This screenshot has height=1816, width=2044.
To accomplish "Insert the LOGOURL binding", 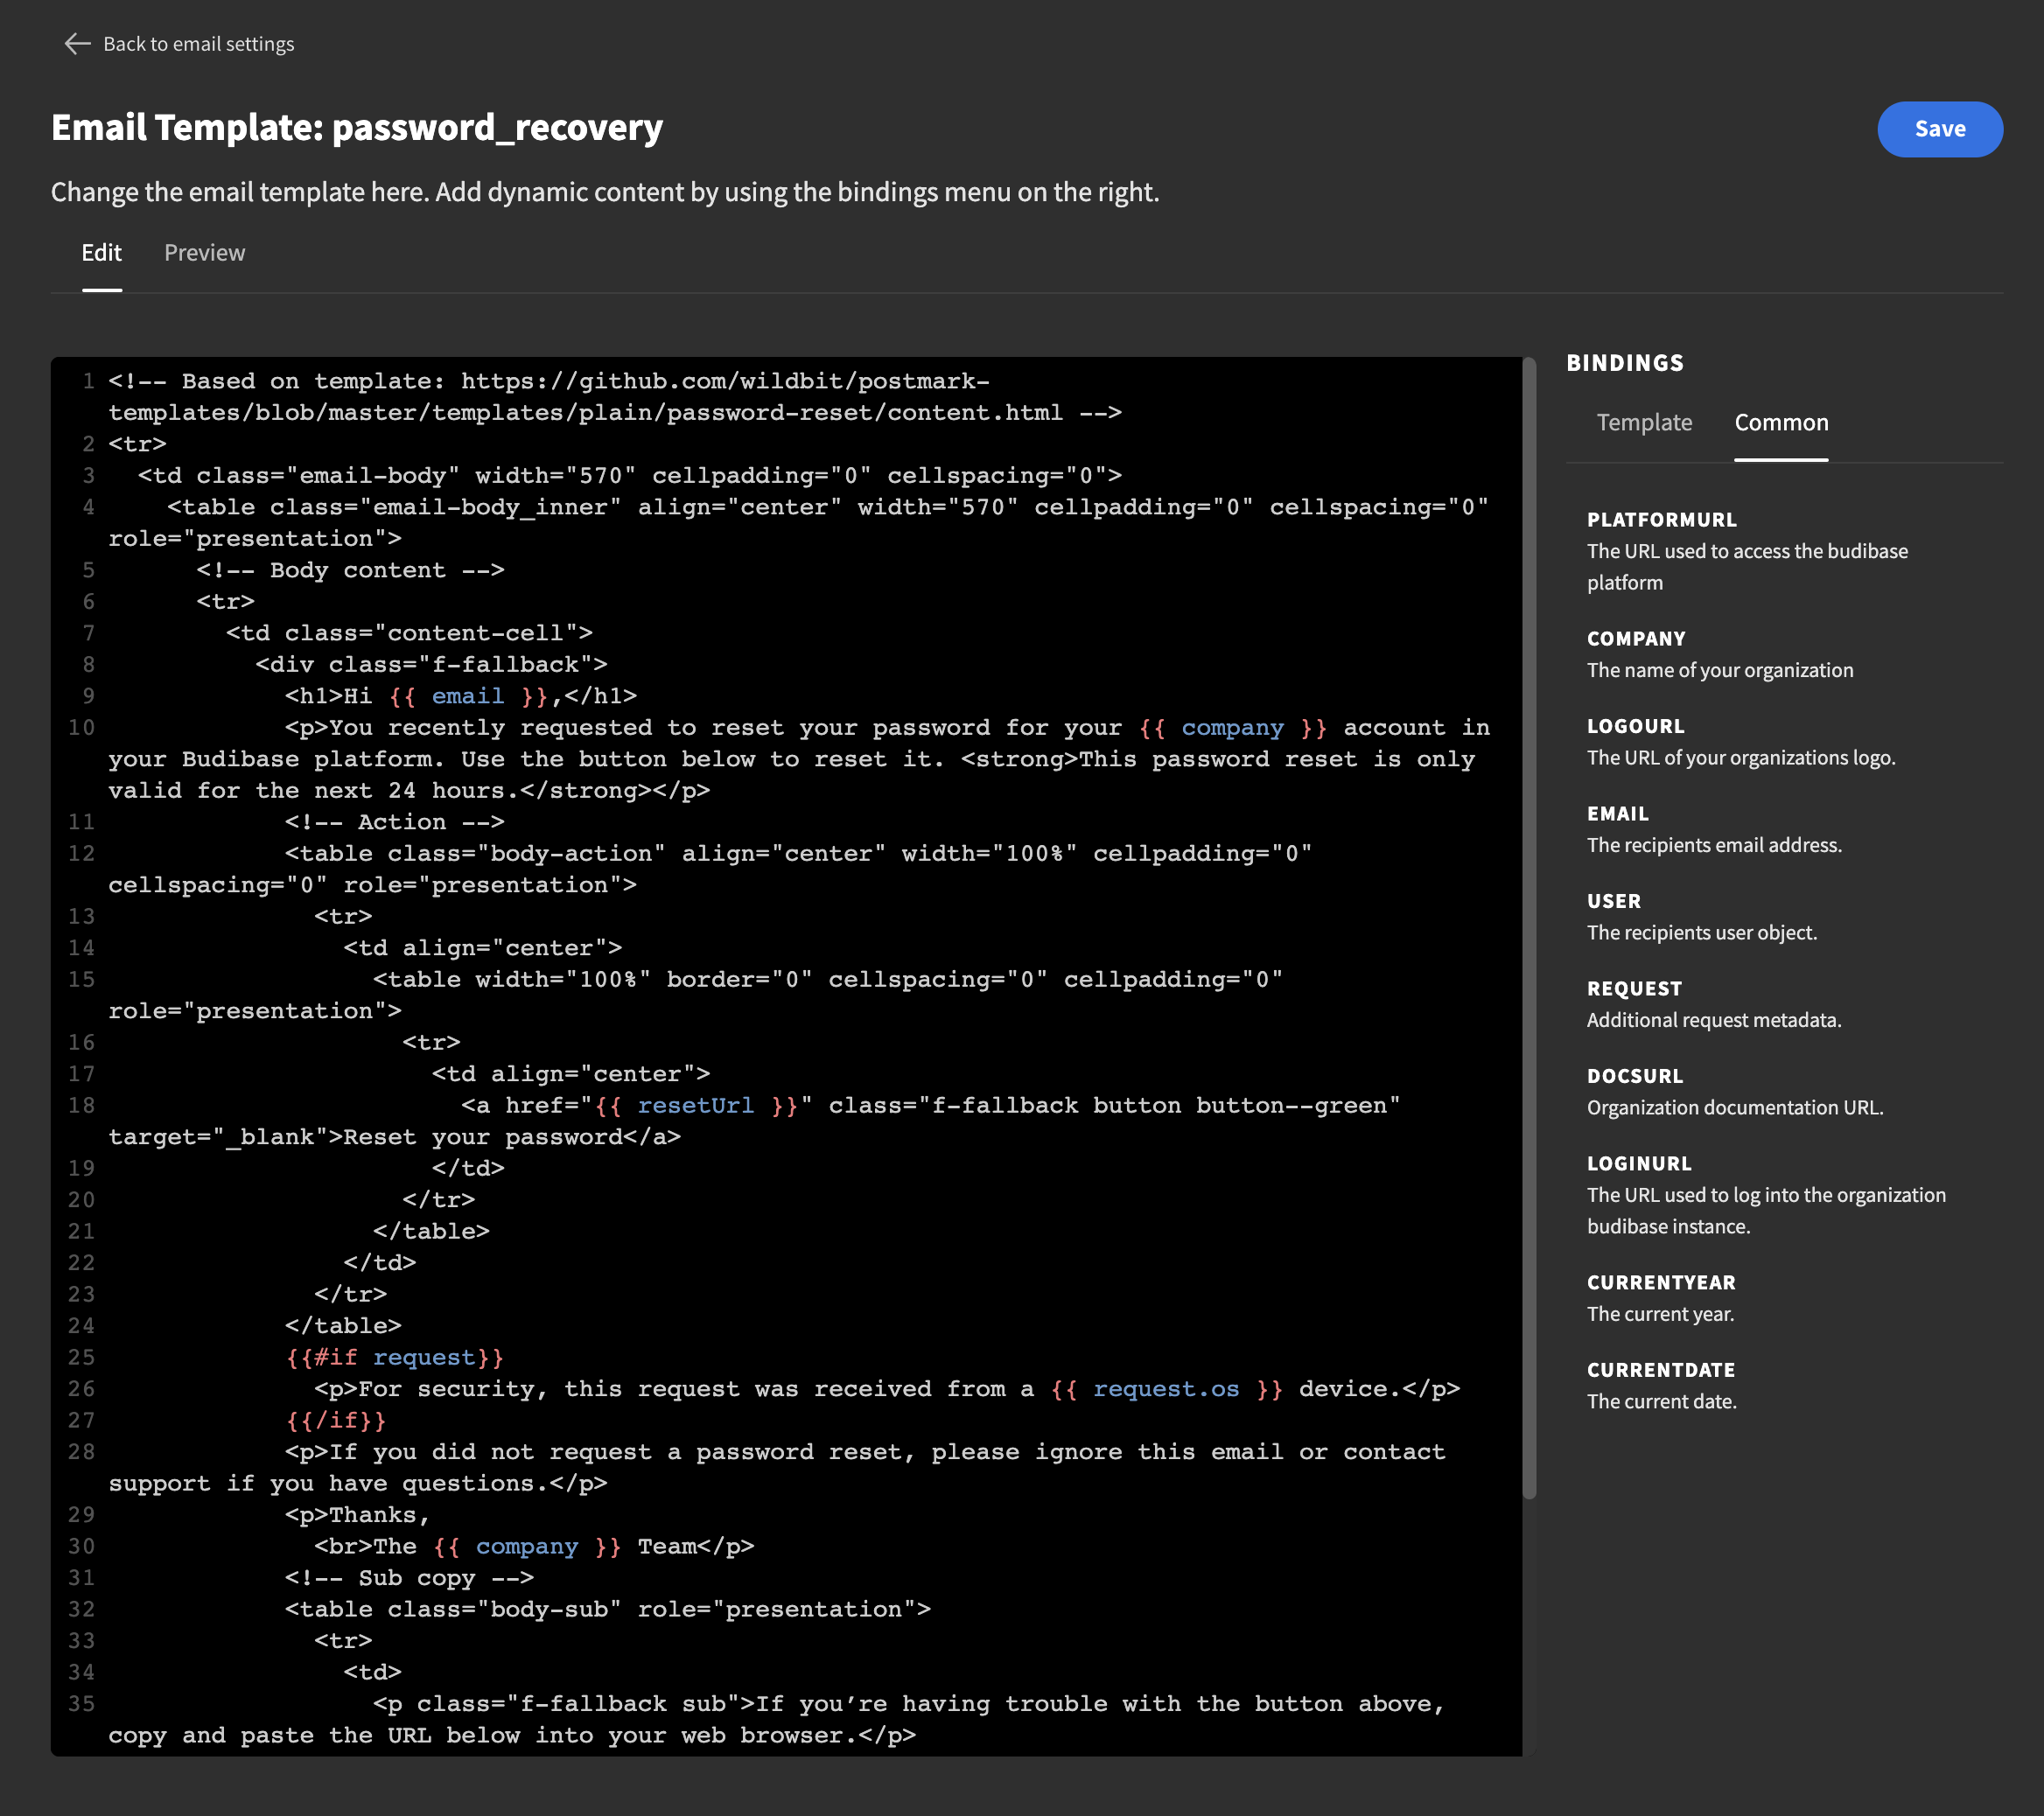I will click(1635, 726).
